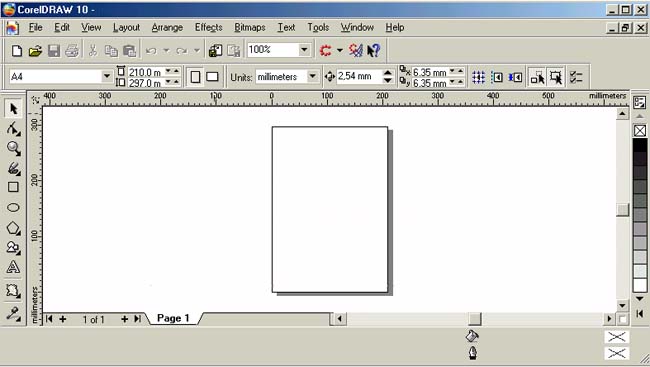The width and height of the screenshot is (650, 367).
Task: Switch to the Page 1 tab
Action: click(173, 318)
